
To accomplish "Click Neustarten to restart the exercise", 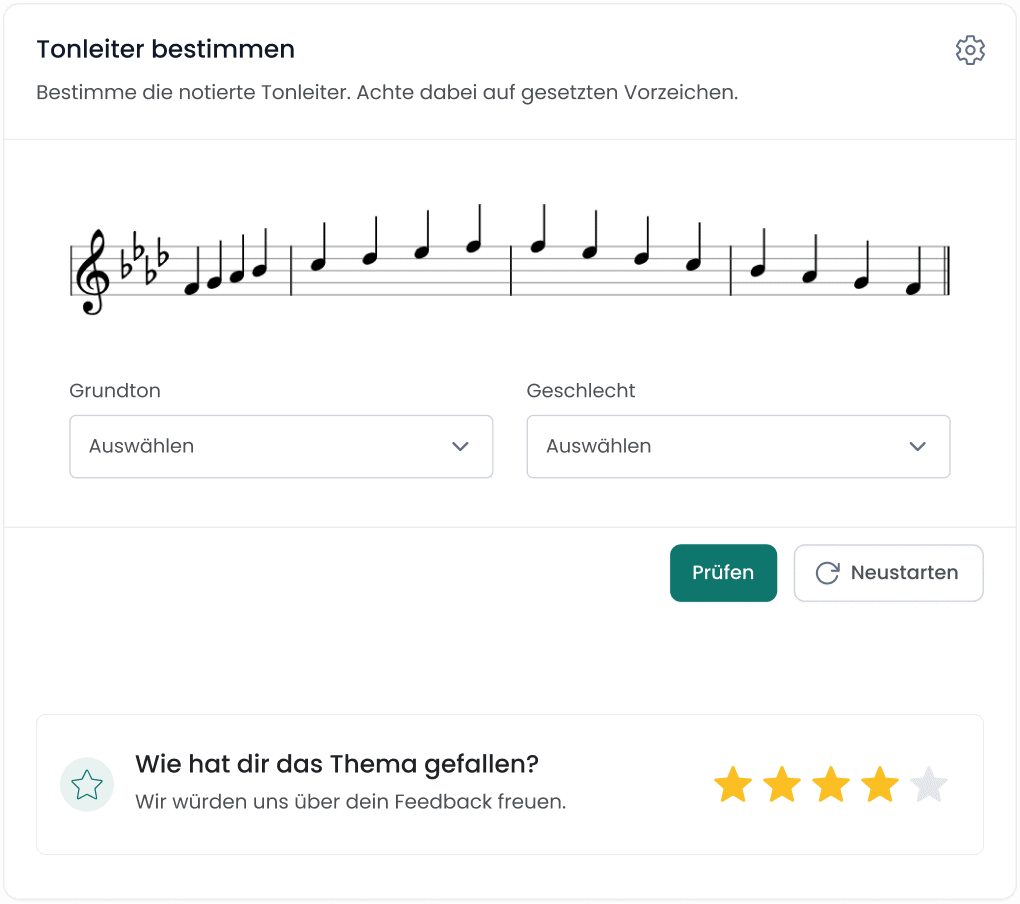I will point(888,572).
